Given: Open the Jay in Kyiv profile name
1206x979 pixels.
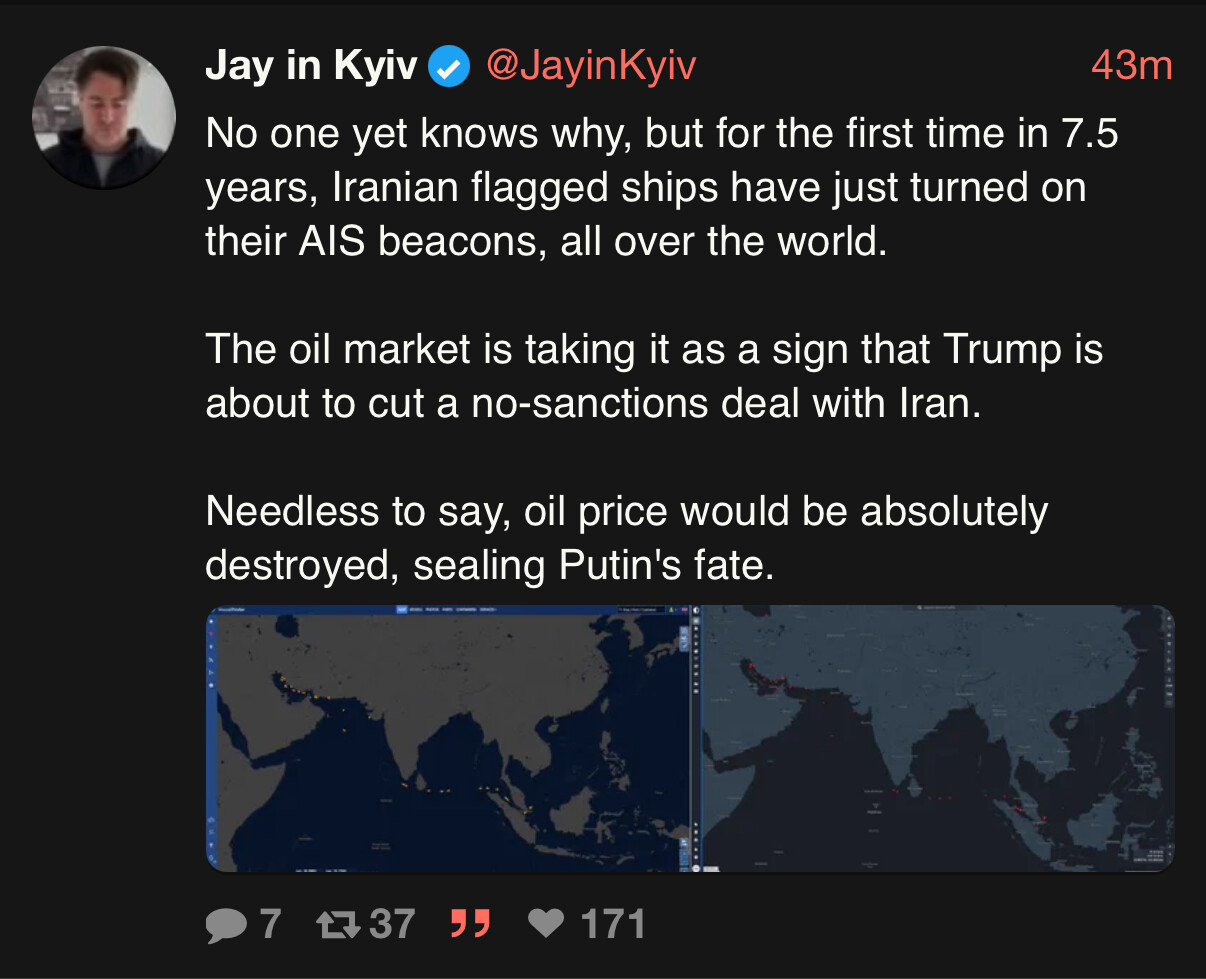Looking at the screenshot, I should pos(311,66).
